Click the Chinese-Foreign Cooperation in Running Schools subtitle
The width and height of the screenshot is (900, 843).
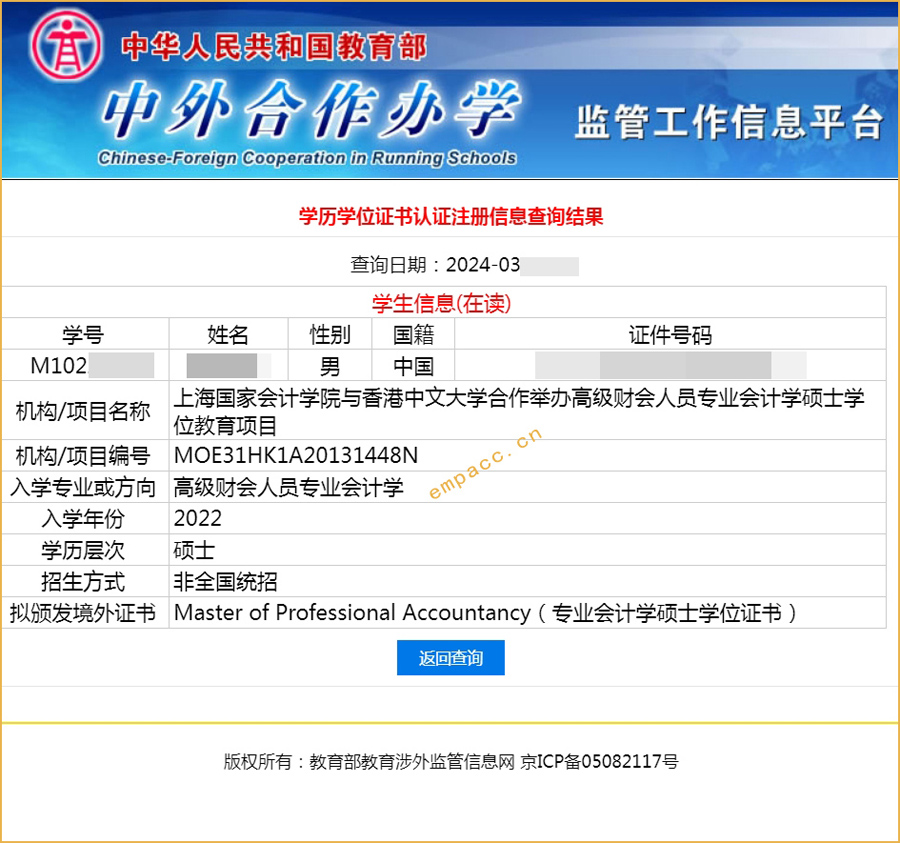tap(307, 158)
